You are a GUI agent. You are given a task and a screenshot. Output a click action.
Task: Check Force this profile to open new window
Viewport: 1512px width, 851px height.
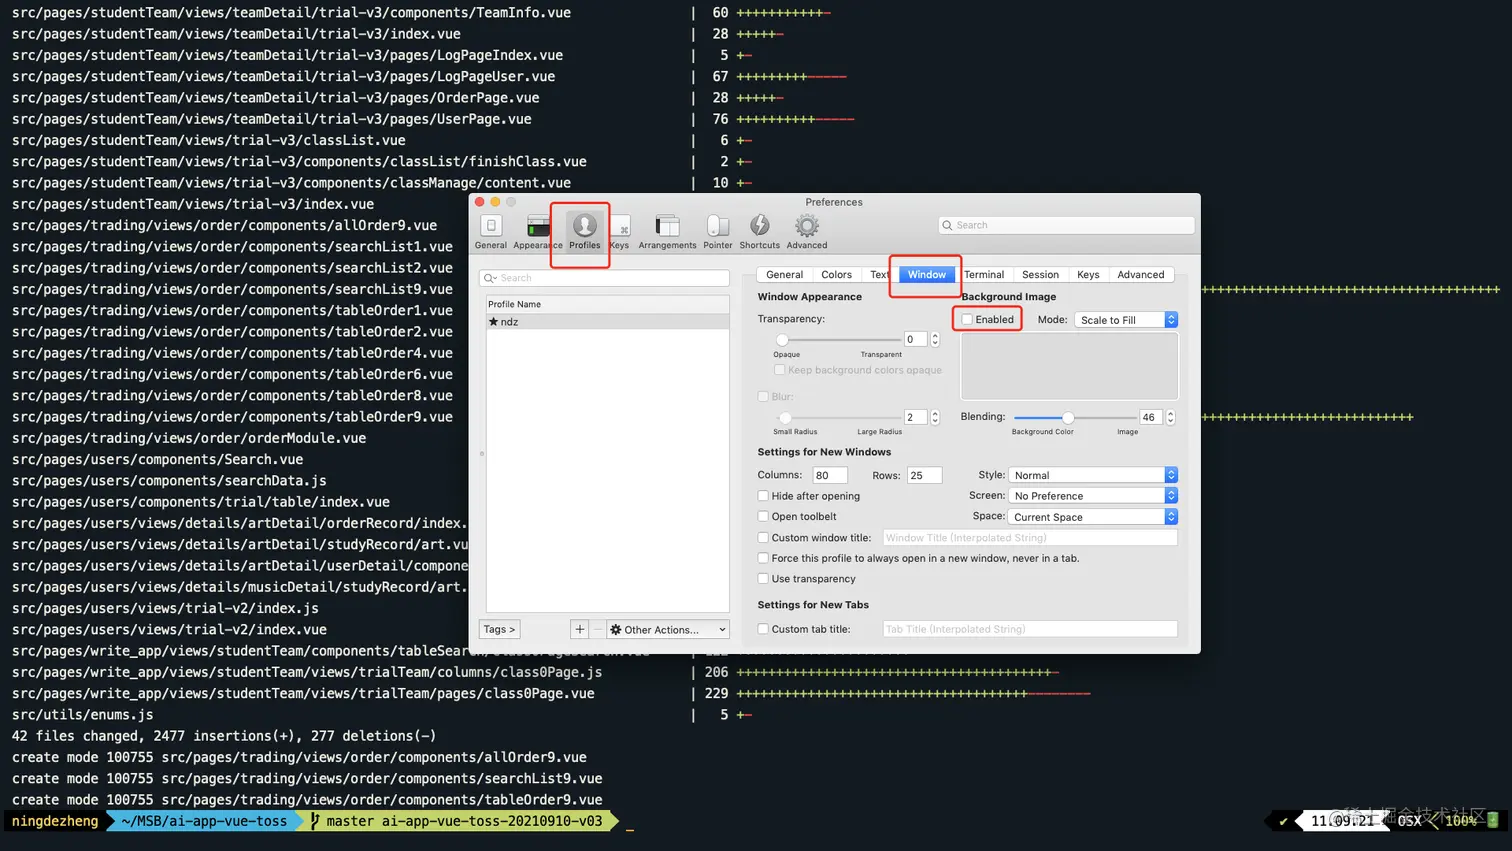point(764,559)
